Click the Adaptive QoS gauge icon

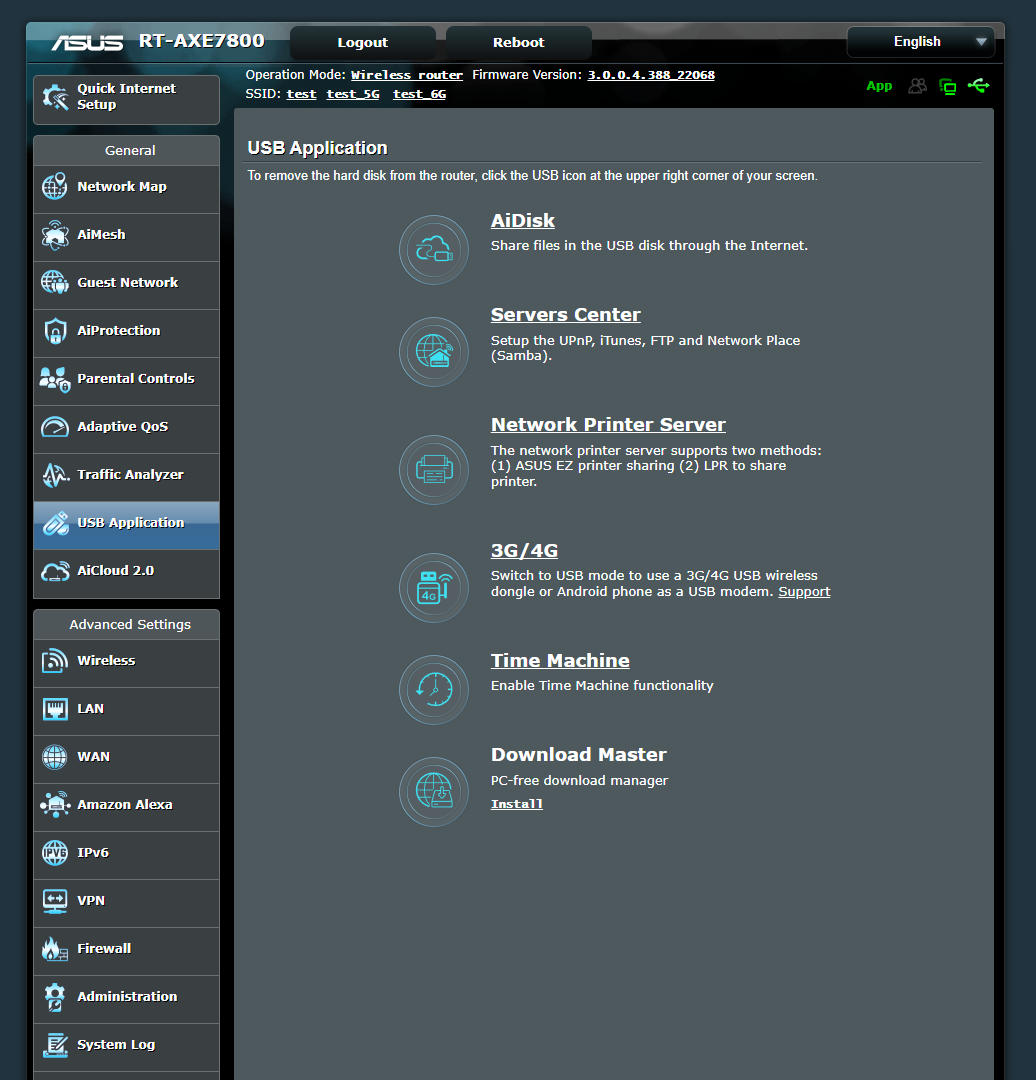(x=55, y=427)
